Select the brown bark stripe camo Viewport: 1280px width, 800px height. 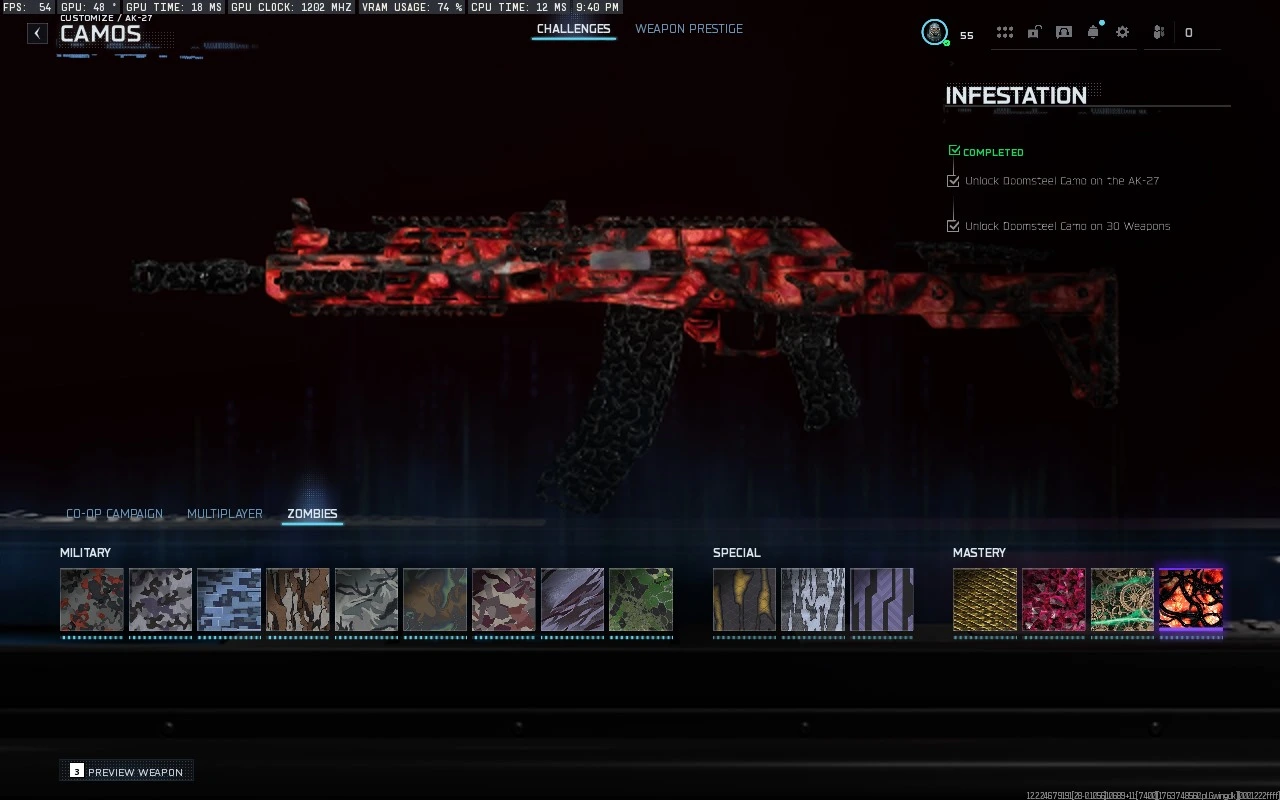coord(298,600)
